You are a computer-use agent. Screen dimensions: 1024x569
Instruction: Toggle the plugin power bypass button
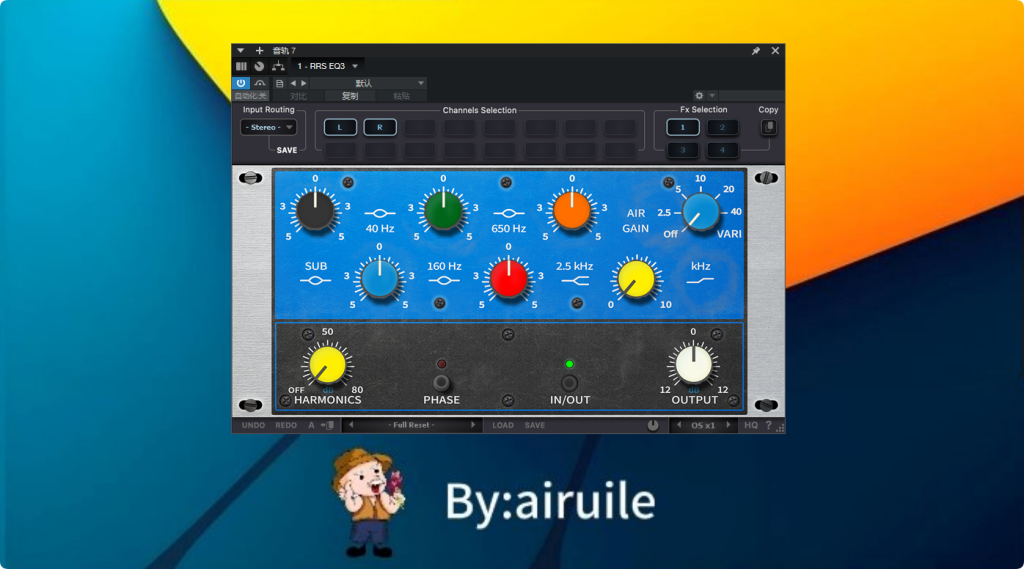click(x=241, y=83)
